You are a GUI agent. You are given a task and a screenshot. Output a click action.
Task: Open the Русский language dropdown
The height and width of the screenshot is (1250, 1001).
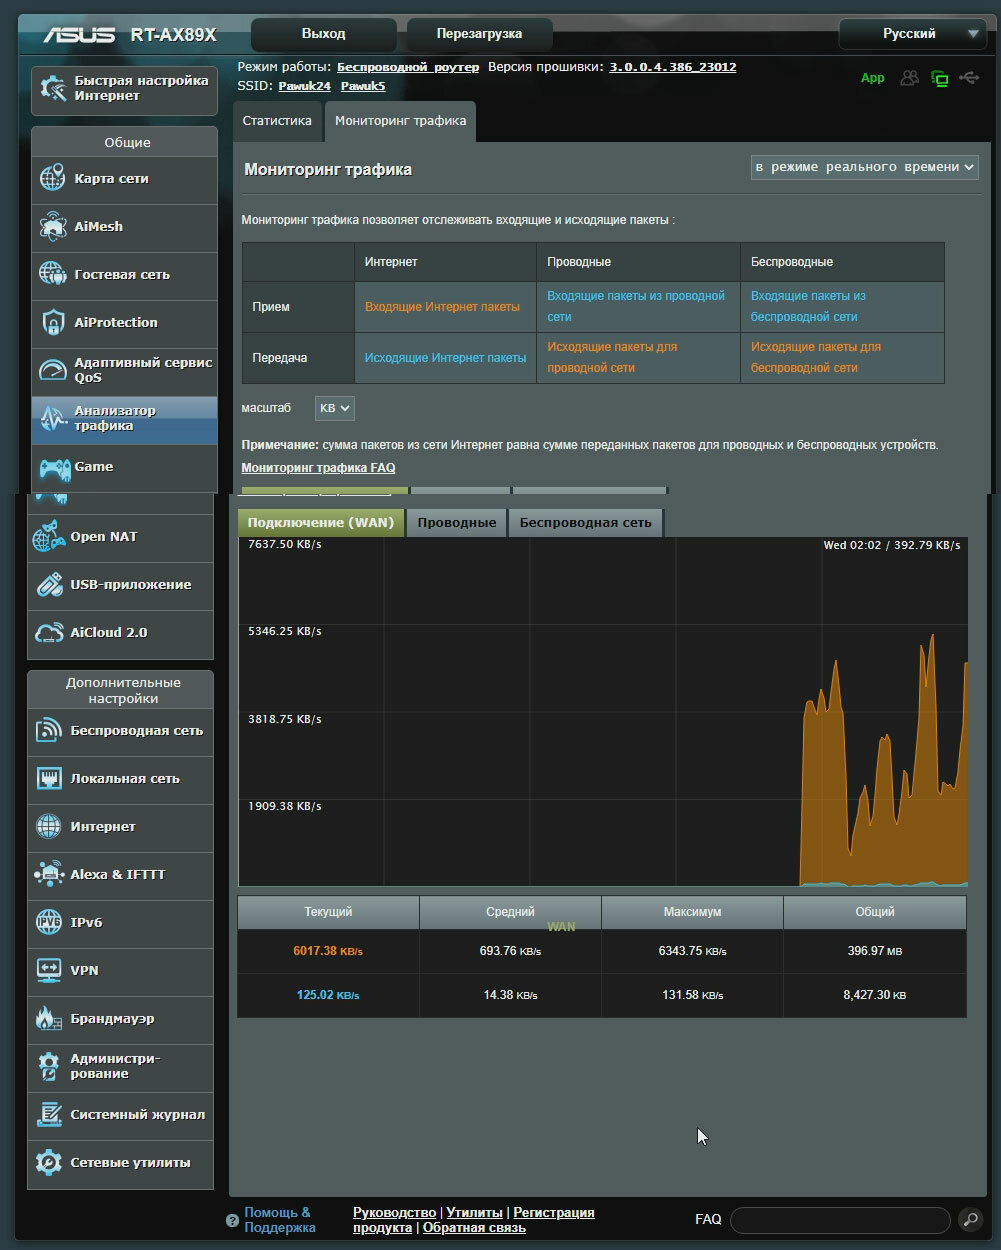[910, 34]
